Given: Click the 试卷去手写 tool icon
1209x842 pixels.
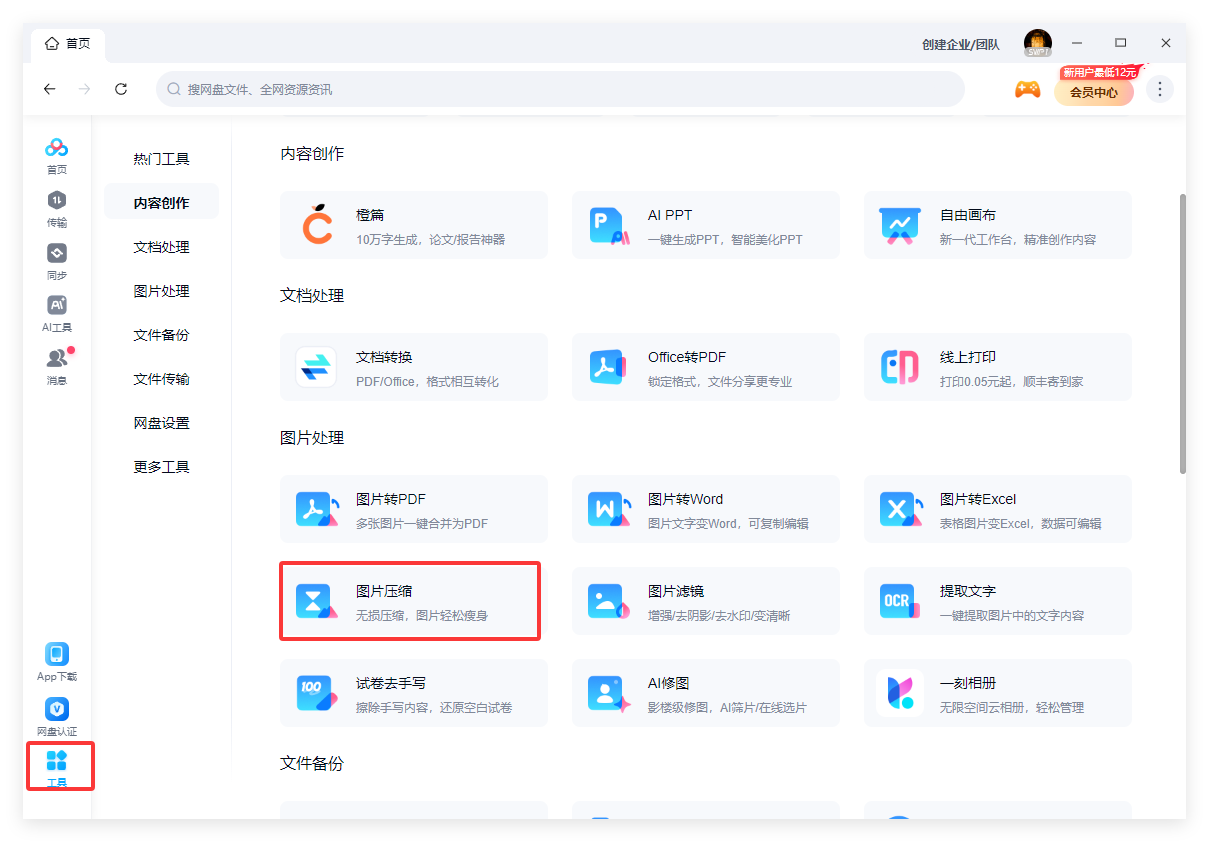Looking at the screenshot, I should [317, 693].
